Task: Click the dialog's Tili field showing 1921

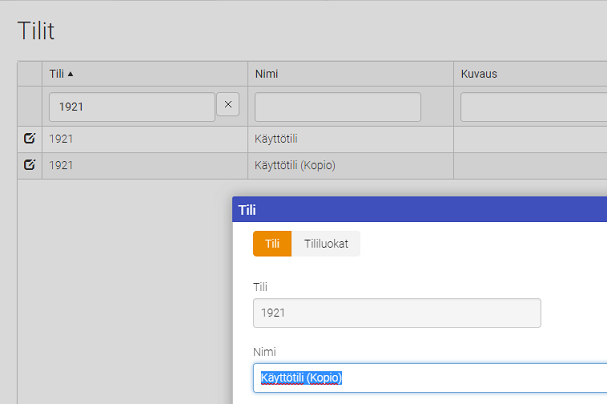Action: (396, 313)
